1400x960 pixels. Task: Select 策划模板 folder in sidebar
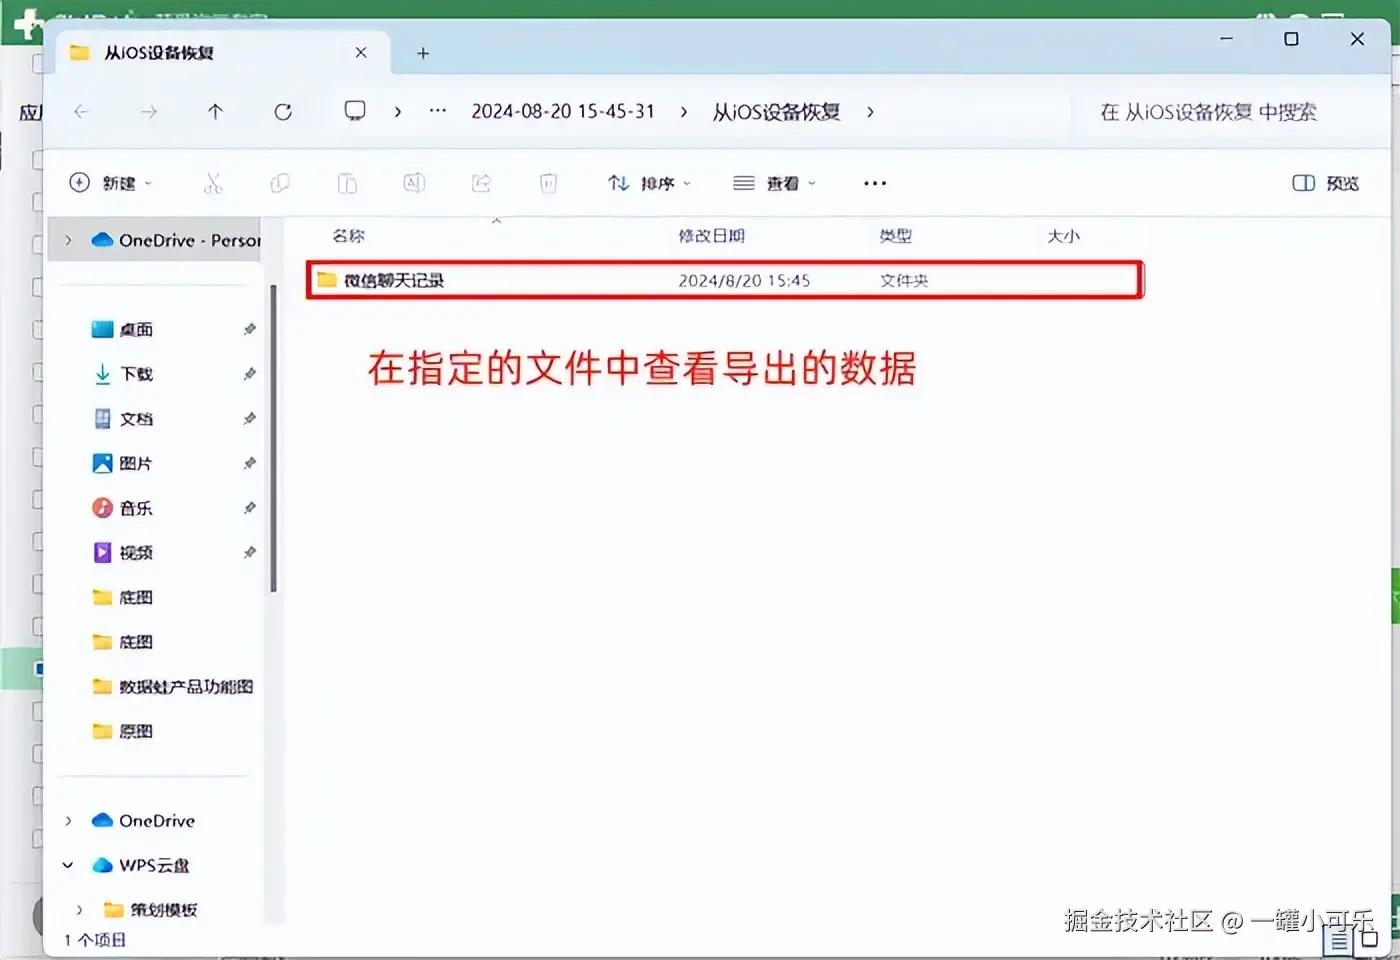[x=151, y=910]
